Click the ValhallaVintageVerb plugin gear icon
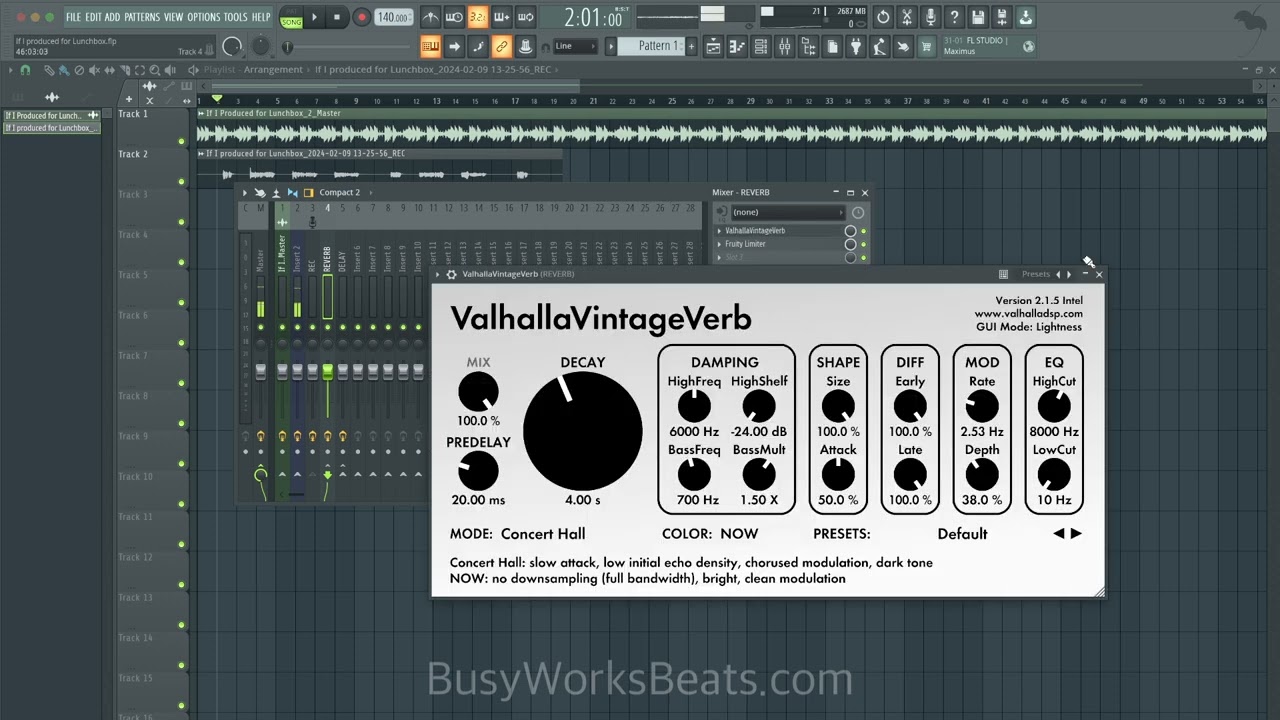Viewport: 1280px width, 720px height. 451,274
